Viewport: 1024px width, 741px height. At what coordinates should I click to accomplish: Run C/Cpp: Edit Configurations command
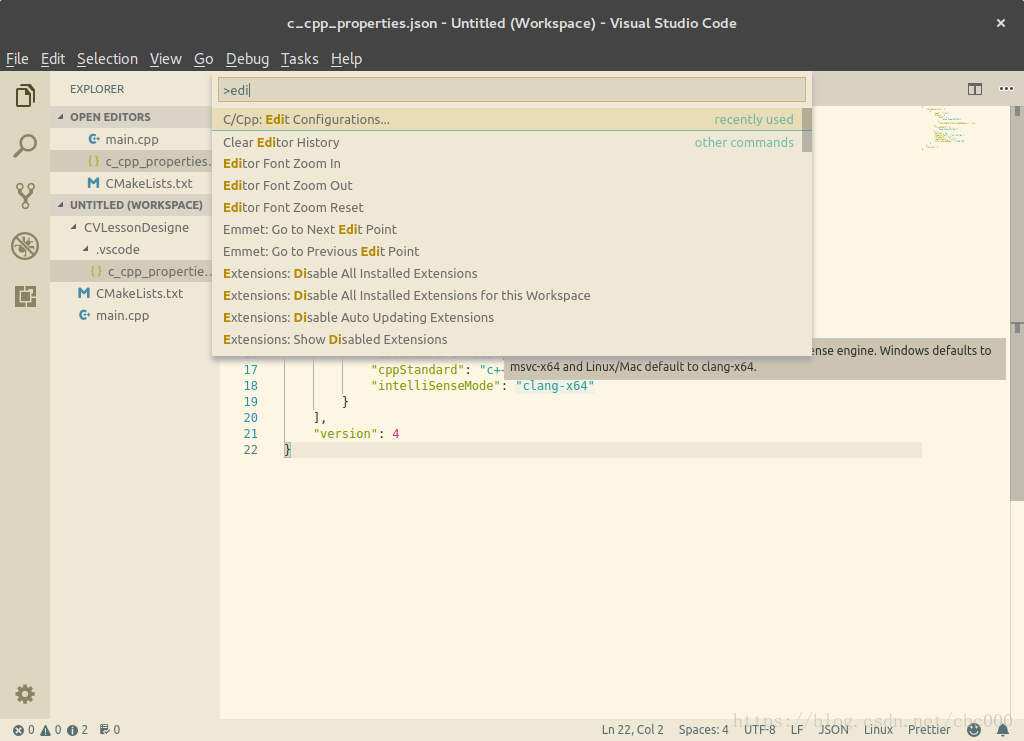click(507, 119)
